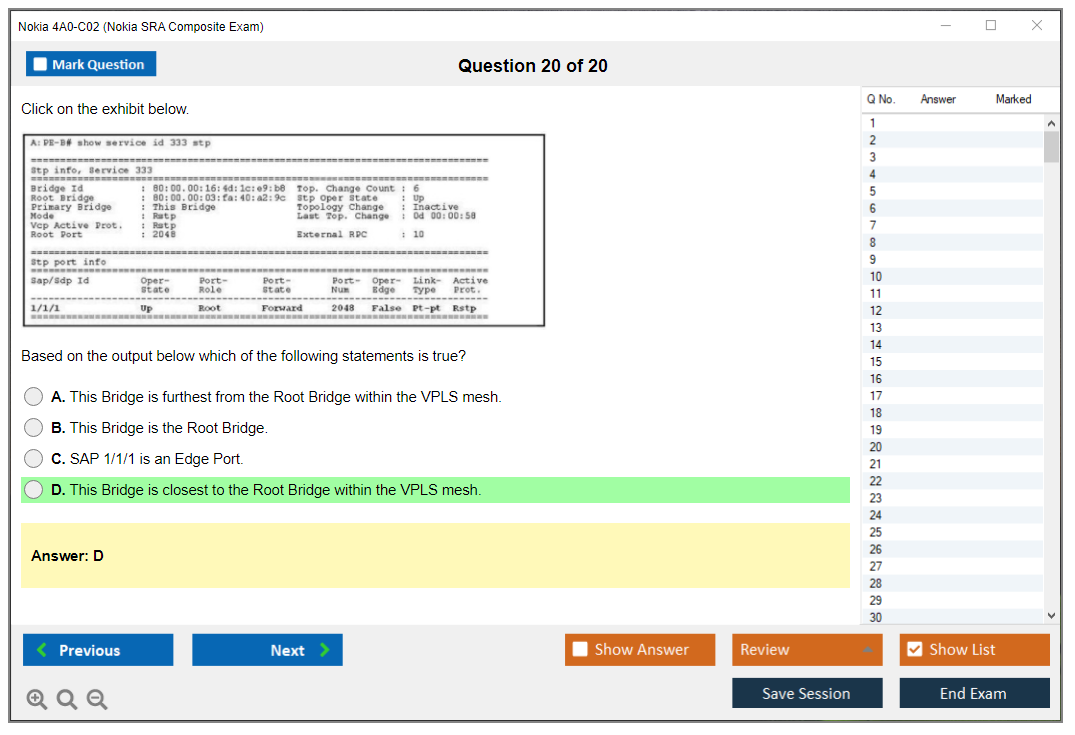Select option C about SAP 1/1/1
Viewport: 1075px width, 735px height.
34,459
